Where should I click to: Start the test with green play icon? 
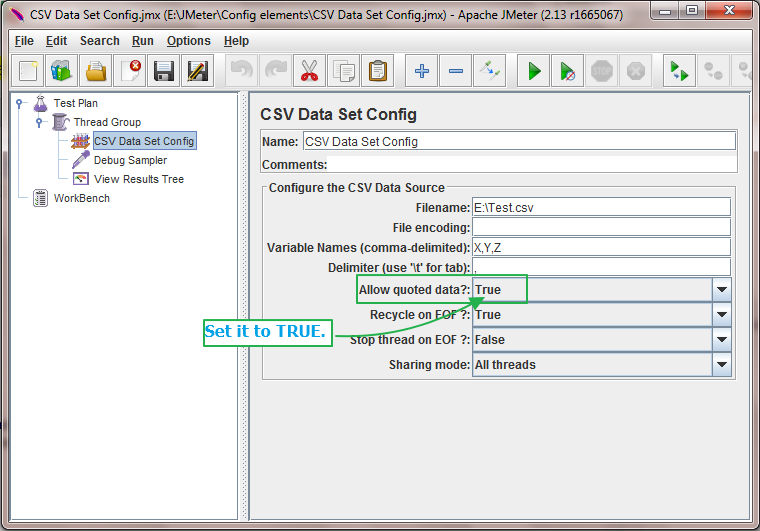[x=534, y=71]
